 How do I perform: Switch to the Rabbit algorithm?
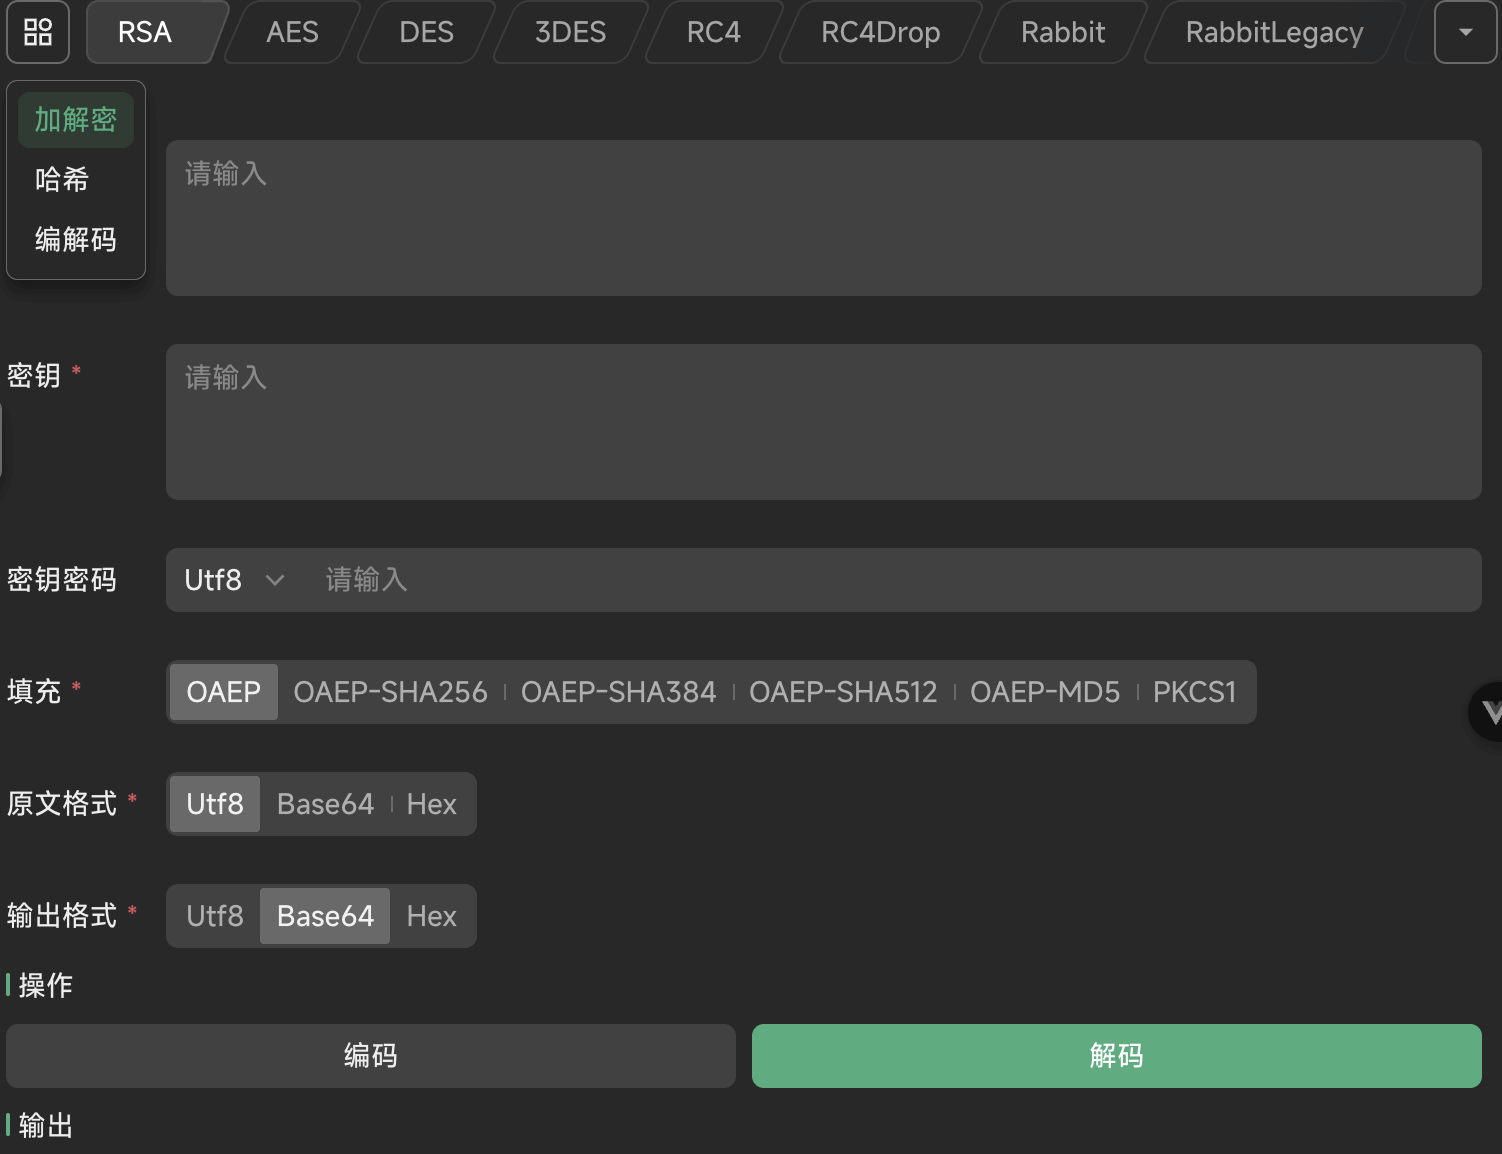coord(1062,32)
